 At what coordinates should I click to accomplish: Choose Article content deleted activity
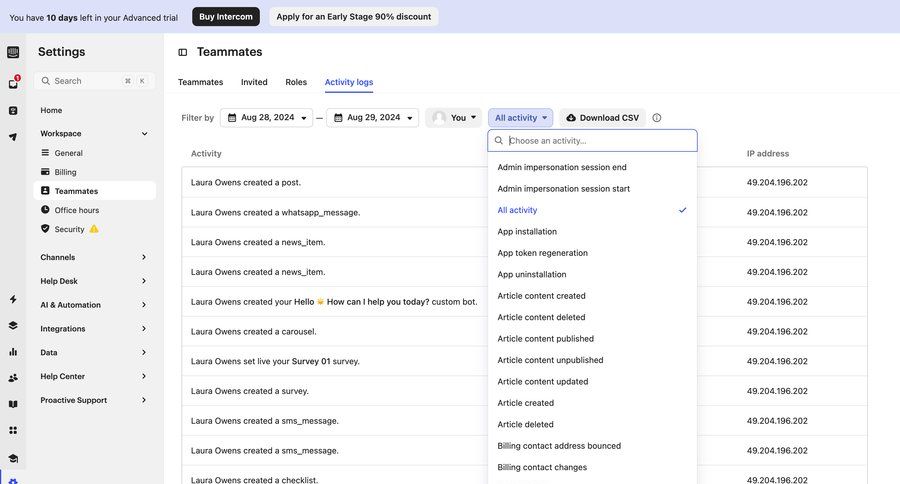pos(592,317)
